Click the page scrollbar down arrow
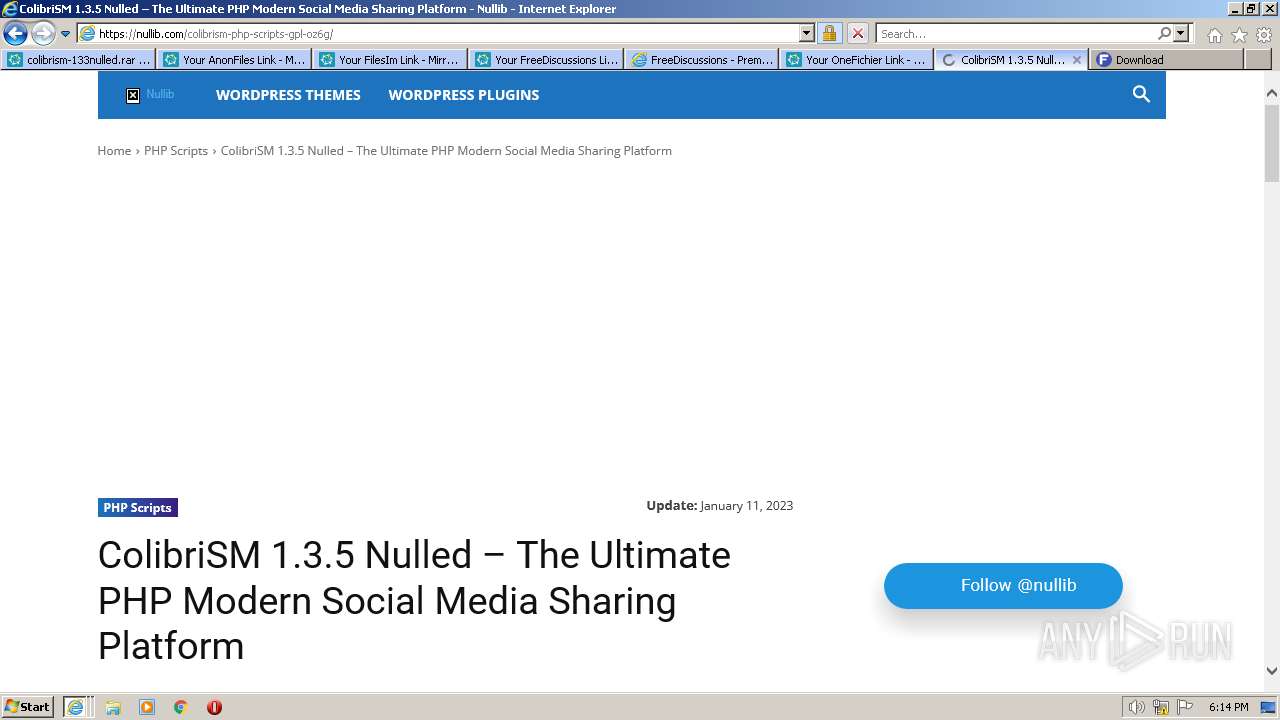Screen dimensions: 1280x720 (1271, 671)
